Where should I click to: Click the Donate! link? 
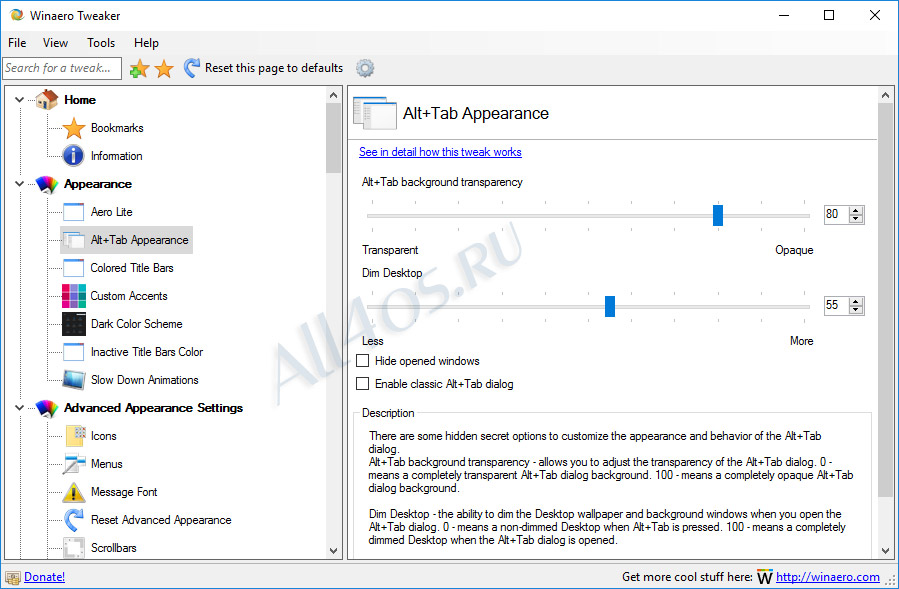coord(45,577)
